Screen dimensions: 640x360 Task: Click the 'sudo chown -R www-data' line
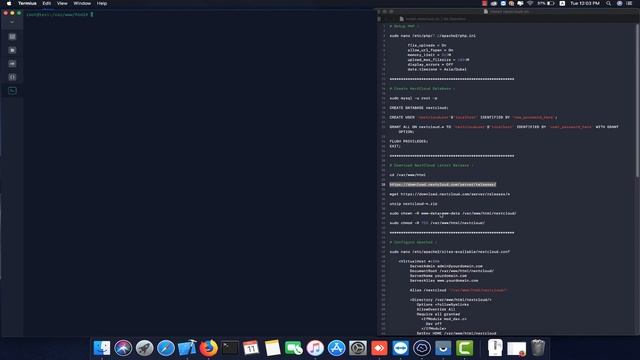(453, 213)
